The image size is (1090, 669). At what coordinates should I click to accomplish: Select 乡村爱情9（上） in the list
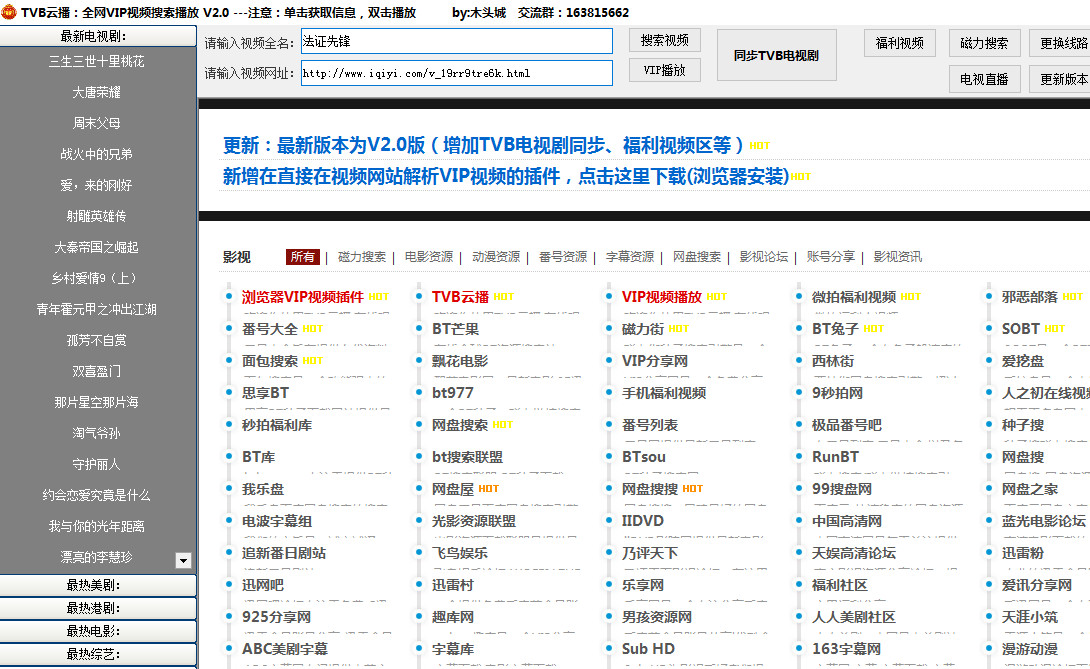tap(97, 278)
